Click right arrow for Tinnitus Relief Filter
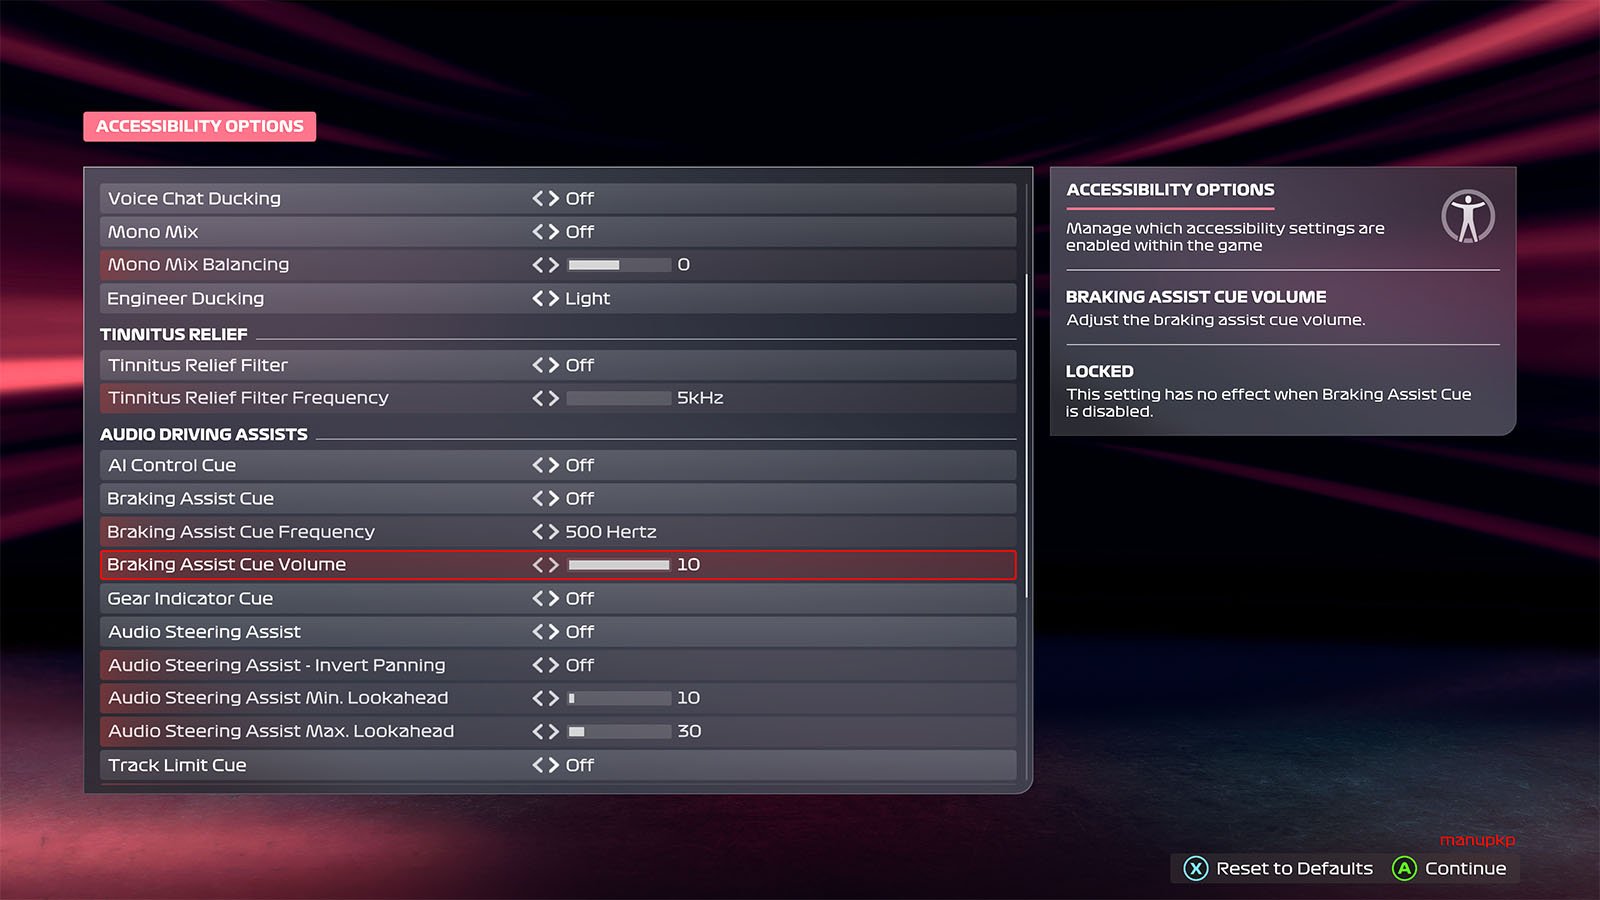 tap(553, 365)
